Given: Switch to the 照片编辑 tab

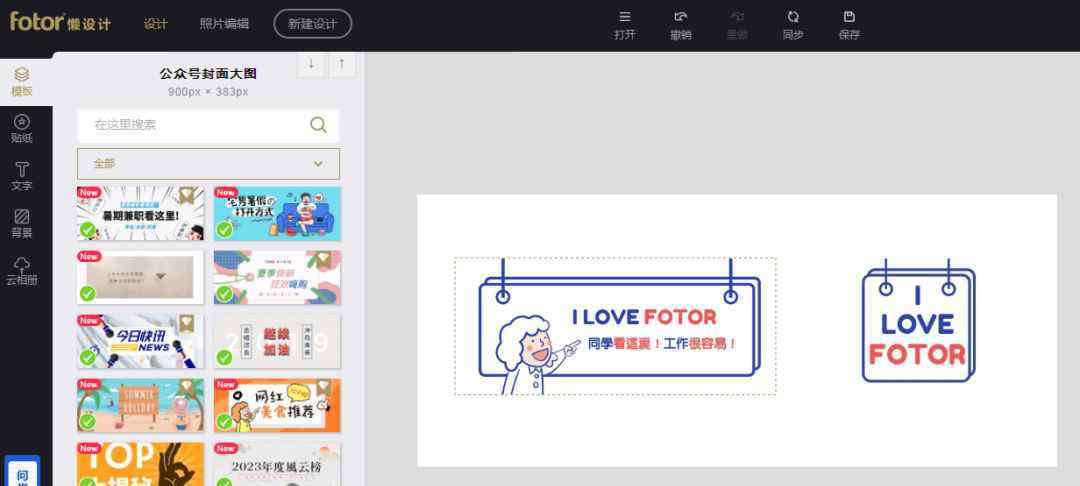Looking at the screenshot, I should click(x=224, y=23).
